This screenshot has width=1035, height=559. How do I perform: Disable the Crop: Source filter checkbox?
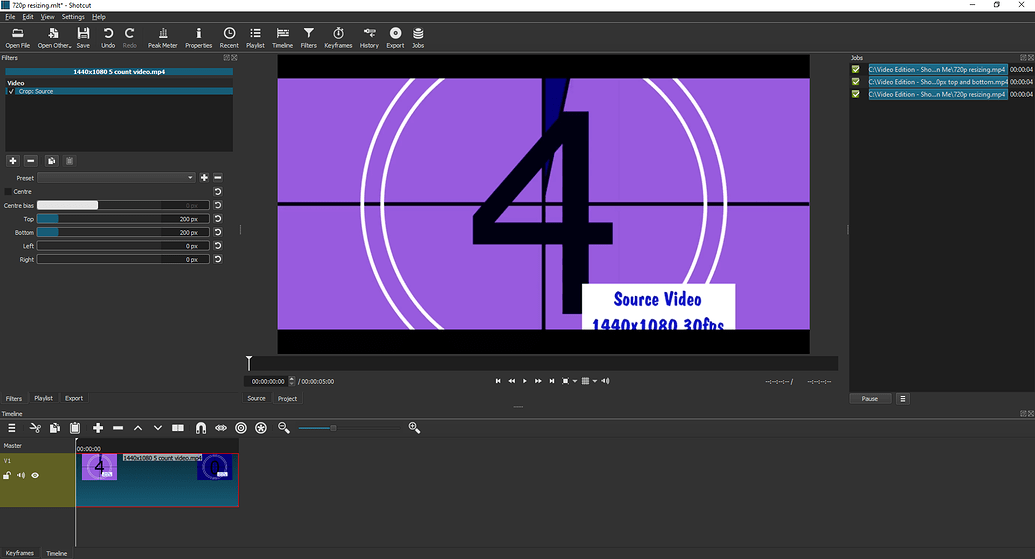(x=11, y=92)
